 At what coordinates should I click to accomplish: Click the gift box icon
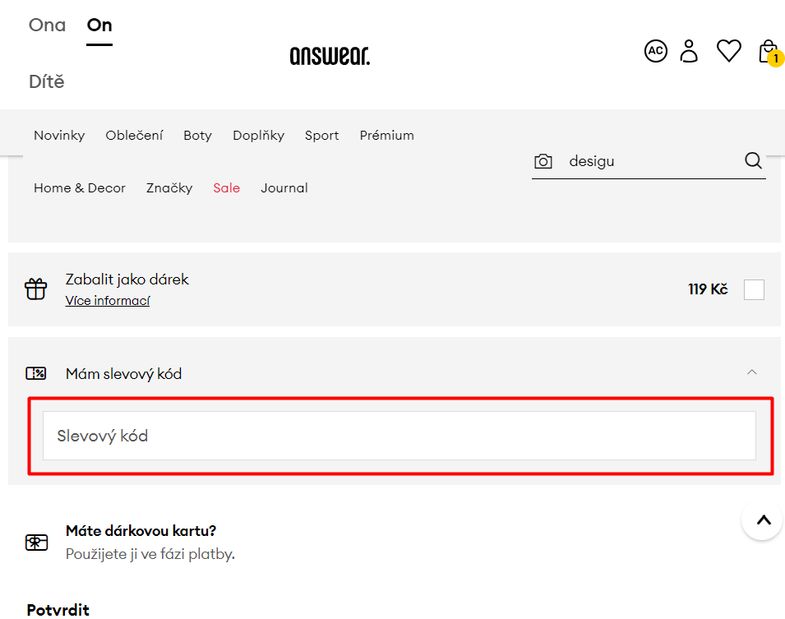(36, 289)
